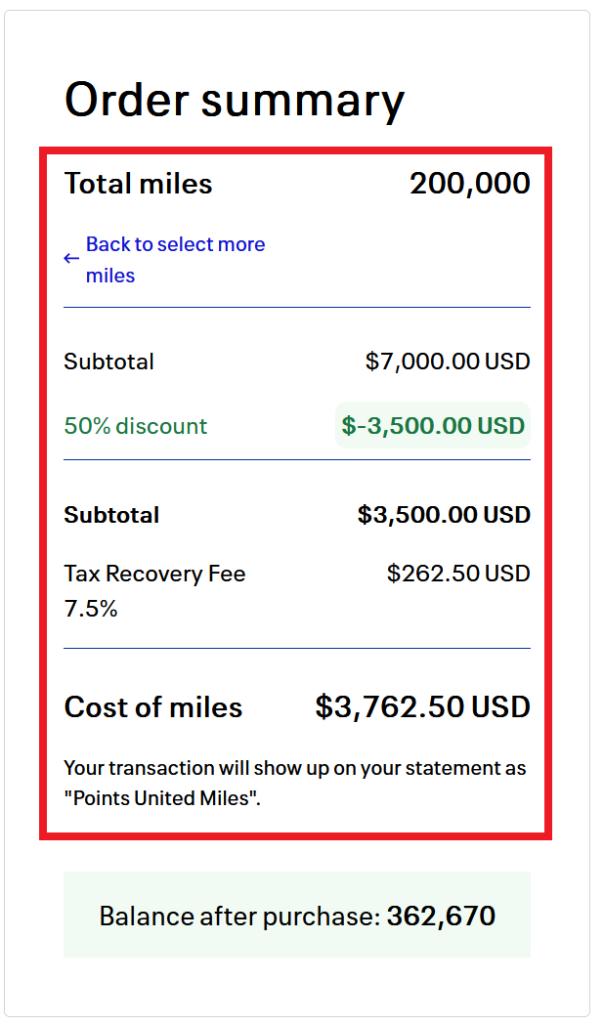This screenshot has width=604, height=1024.
Task: Select the "Points United Miles" quoted text
Action: (162, 800)
